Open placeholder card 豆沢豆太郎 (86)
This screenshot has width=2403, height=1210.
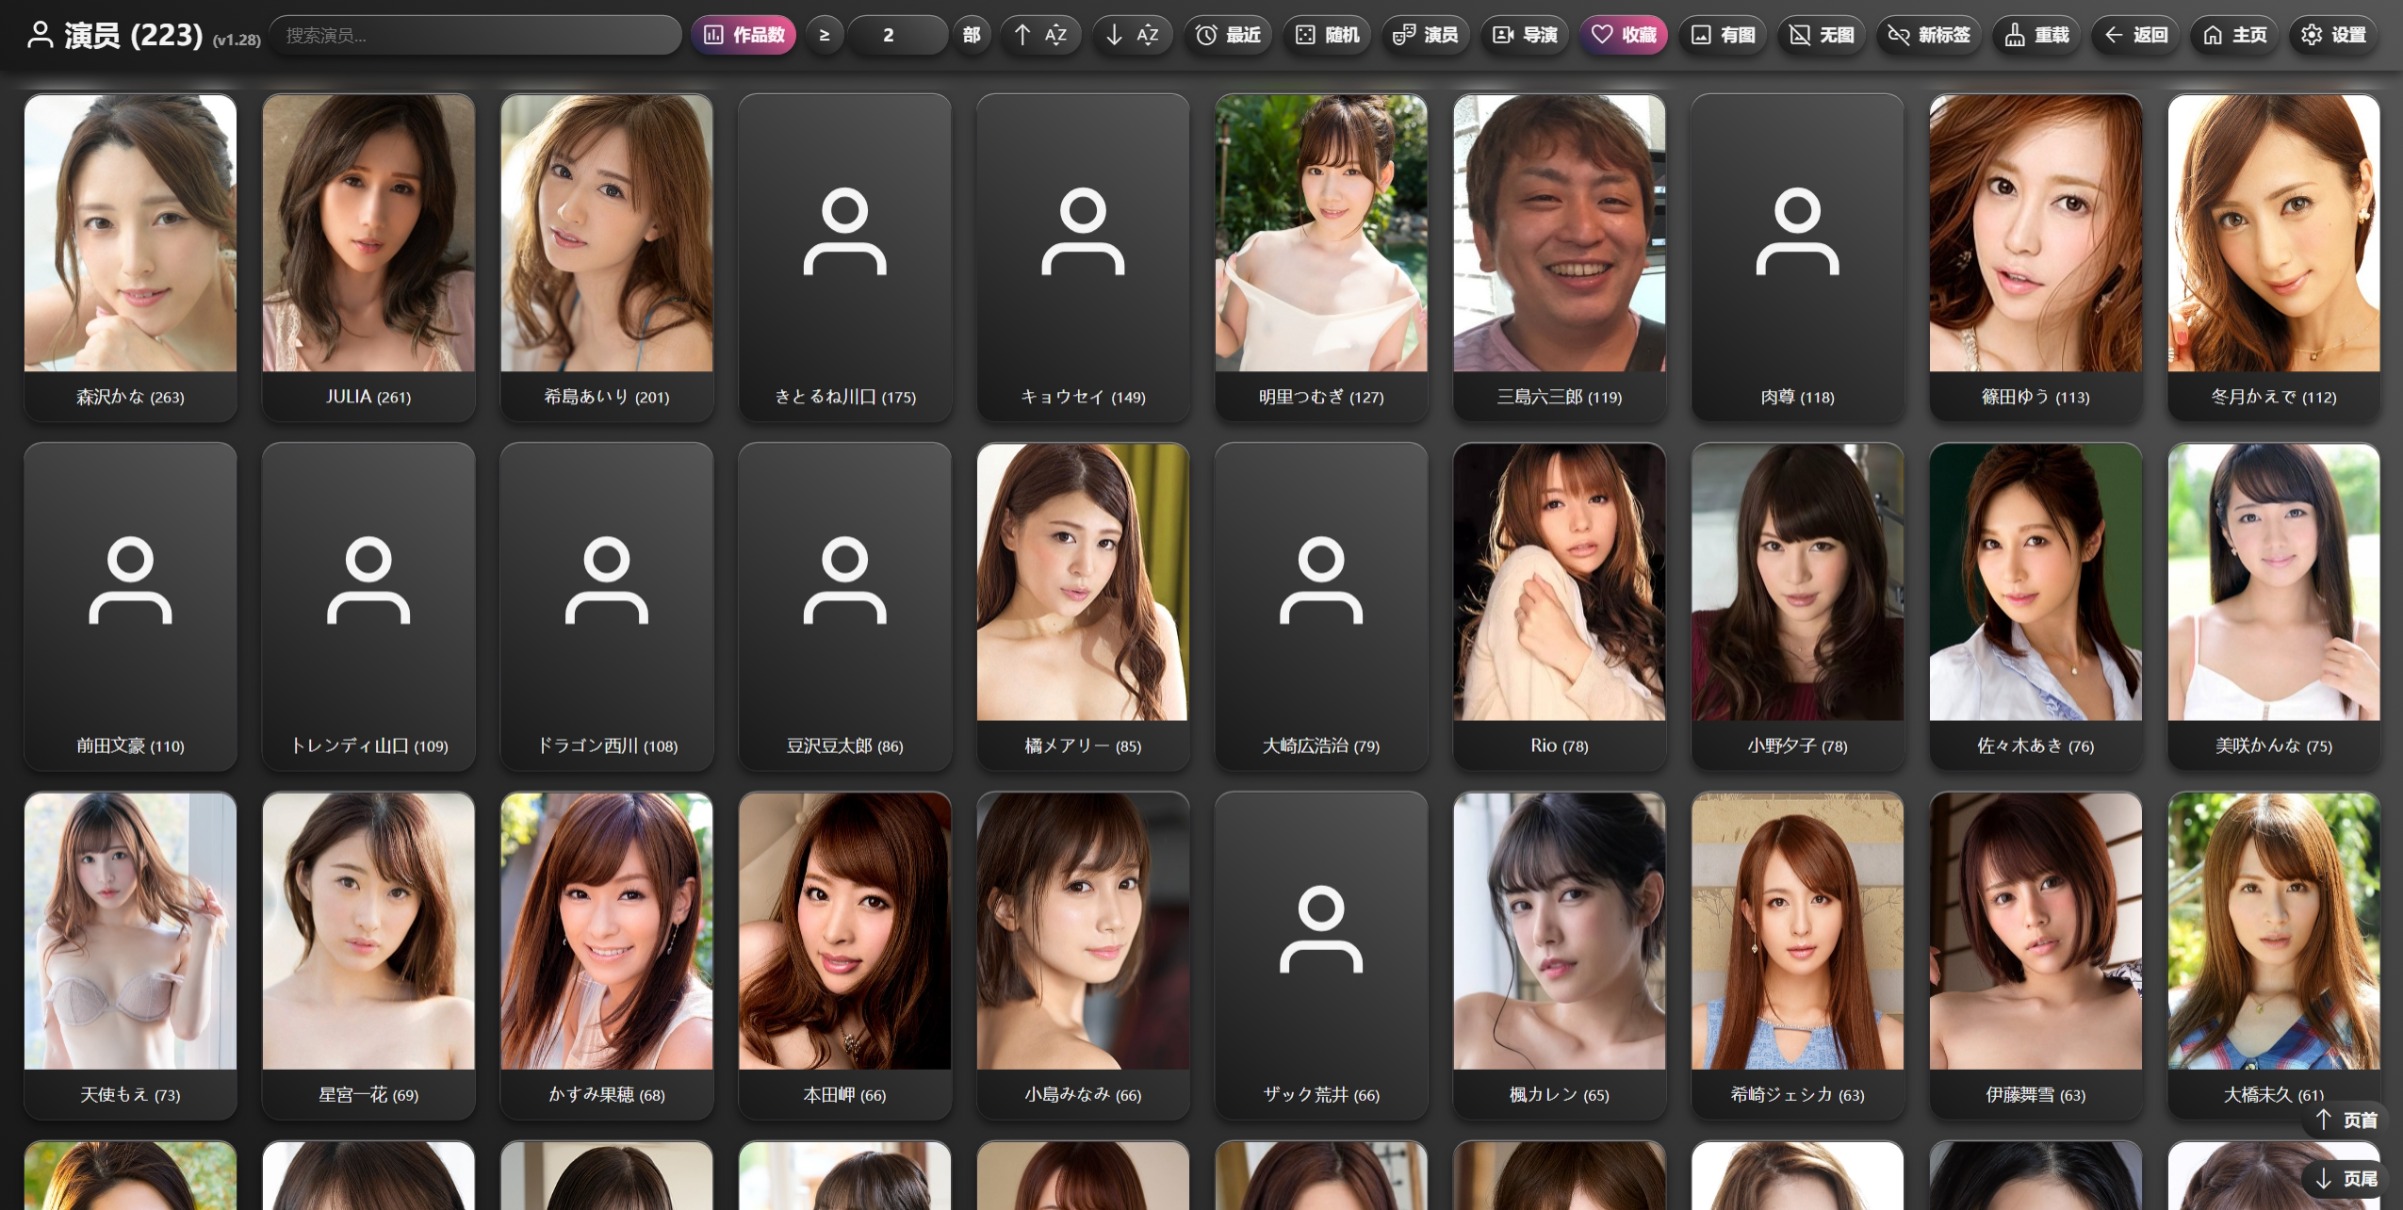(x=845, y=606)
